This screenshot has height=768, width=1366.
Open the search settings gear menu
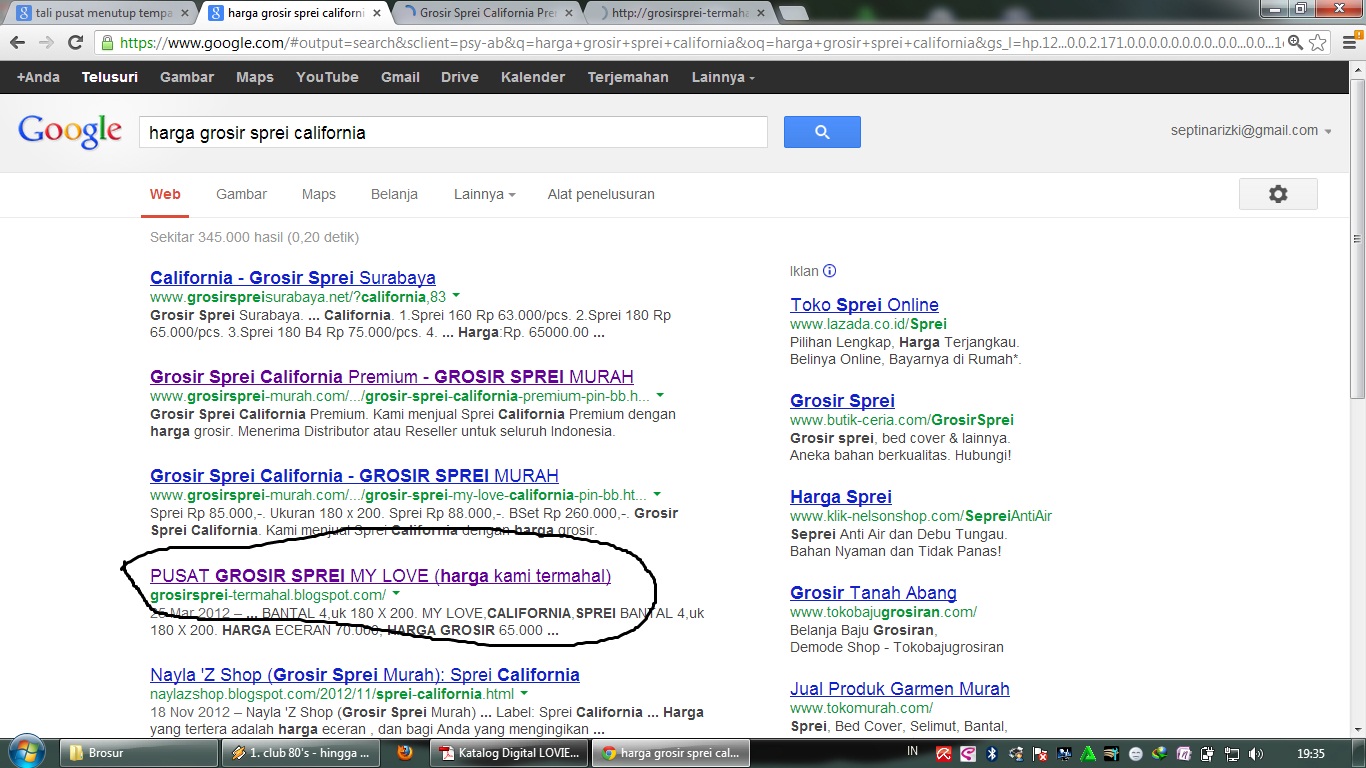tap(1278, 194)
